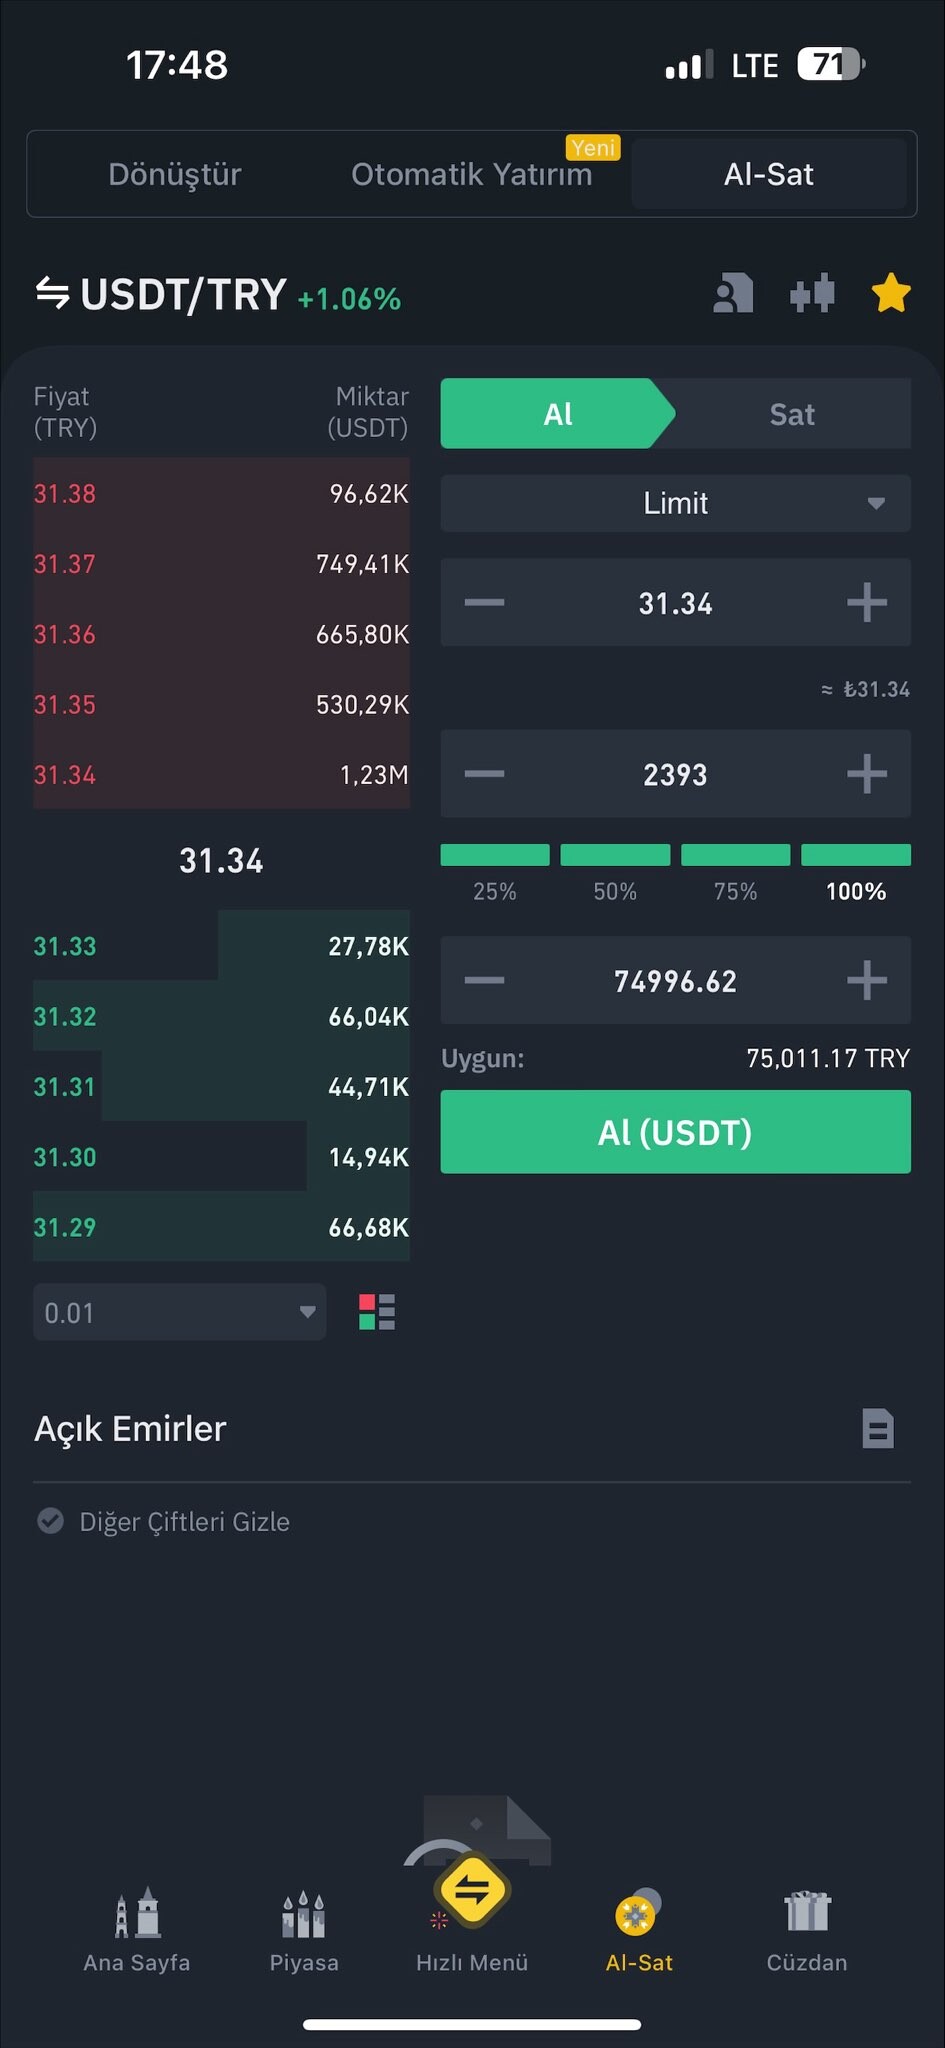Open the Otomatik Yatırım tab
The height and width of the screenshot is (2048, 945).
472,174
